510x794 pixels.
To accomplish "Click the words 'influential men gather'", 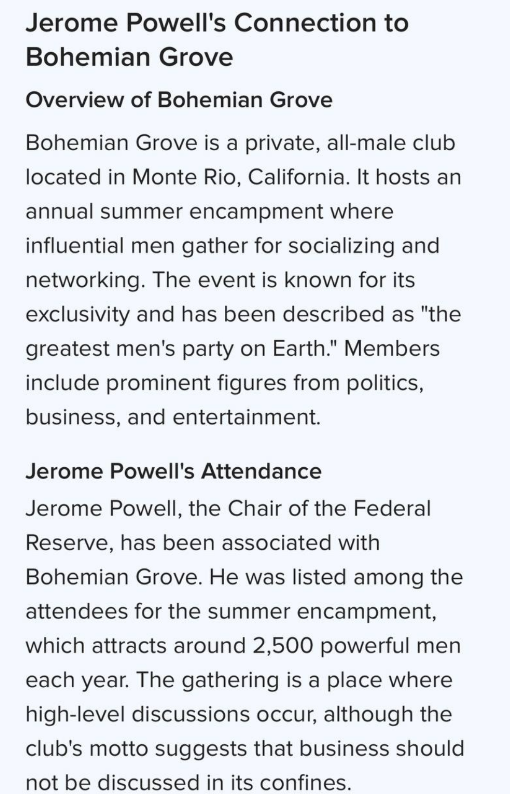I will point(137,246).
